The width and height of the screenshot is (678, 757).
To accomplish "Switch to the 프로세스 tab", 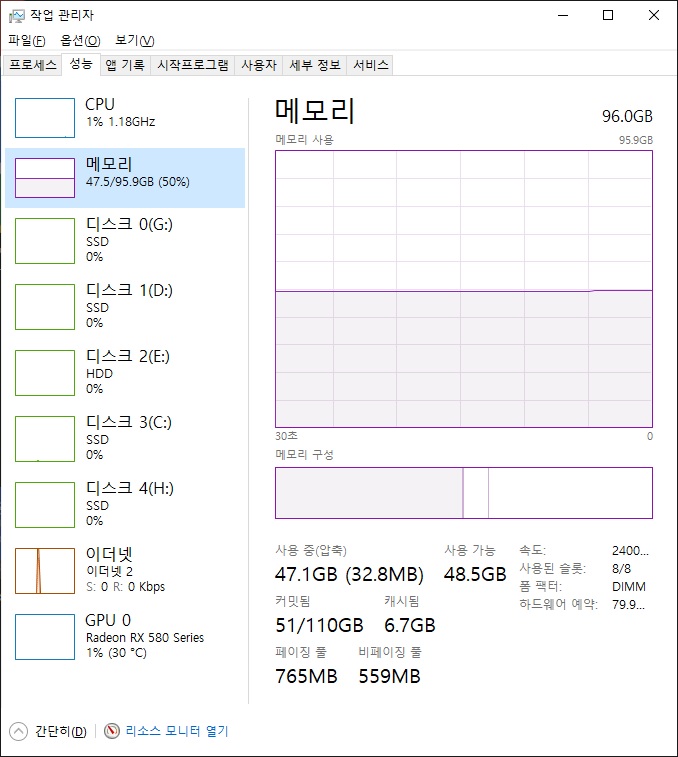I will [x=33, y=65].
